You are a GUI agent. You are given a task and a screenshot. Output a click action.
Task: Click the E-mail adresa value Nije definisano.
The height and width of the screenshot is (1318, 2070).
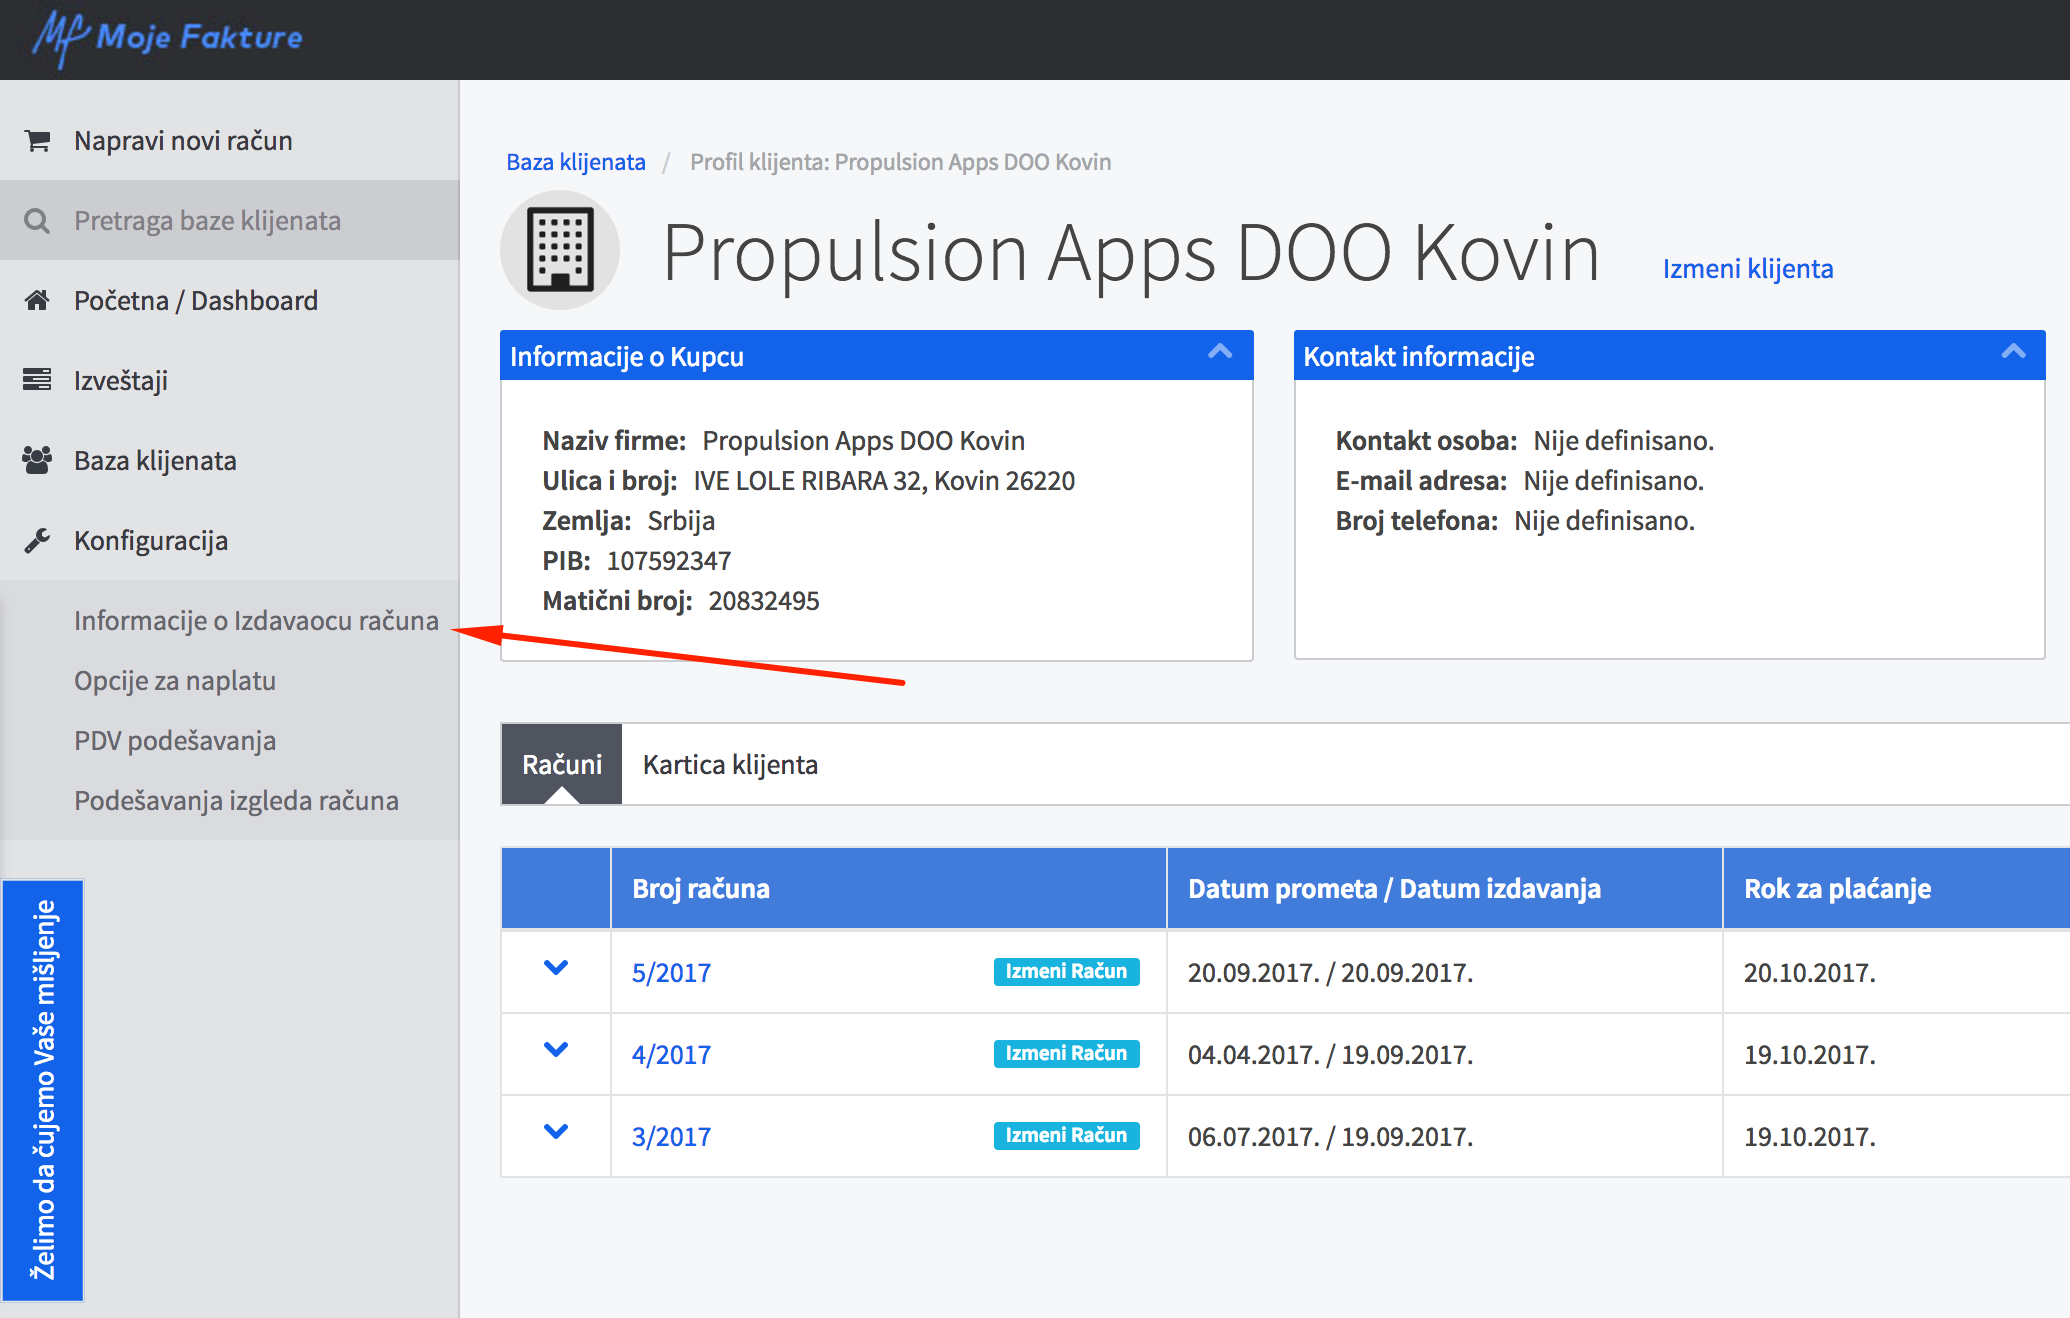(1613, 481)
